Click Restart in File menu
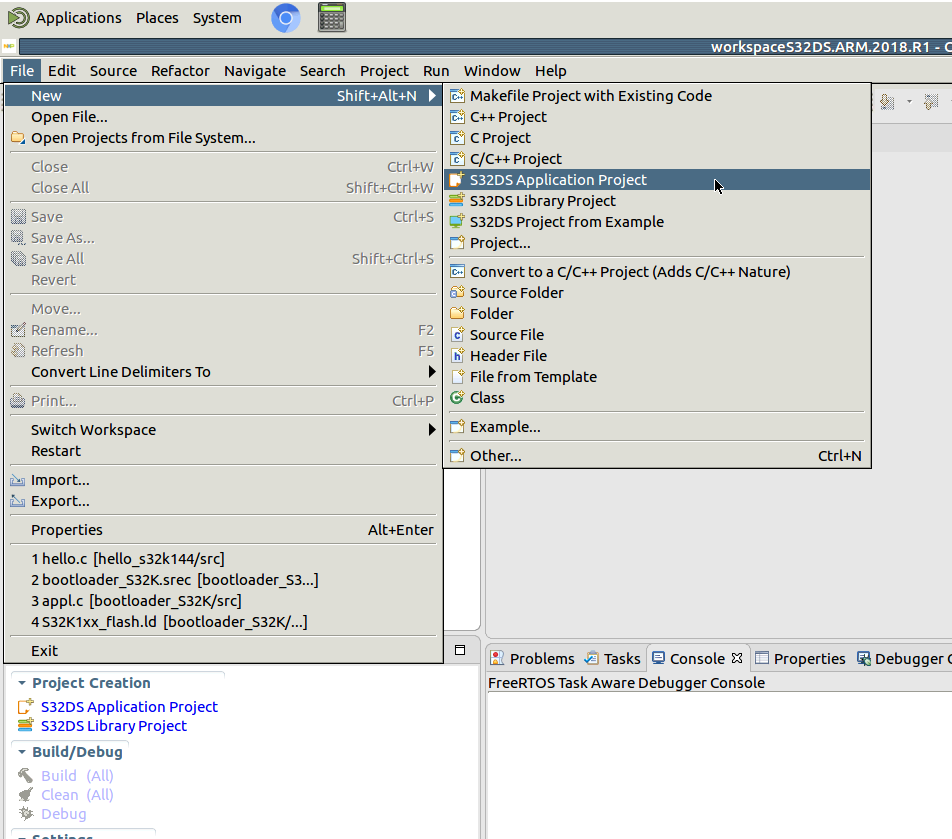The height and width of the screenshot is (839, 952). coord(223,451)
